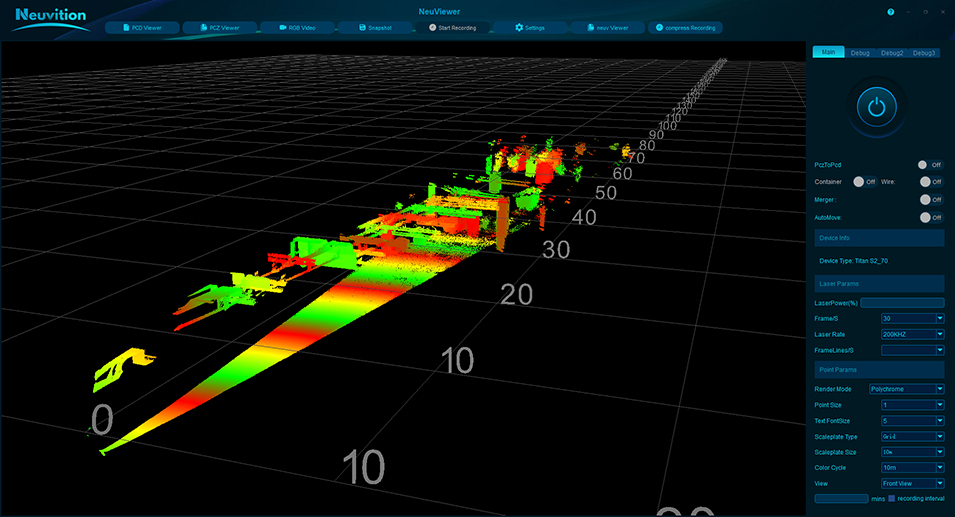Open the neuv Viewer
The image size is (955, 517).
pos(608,27)
